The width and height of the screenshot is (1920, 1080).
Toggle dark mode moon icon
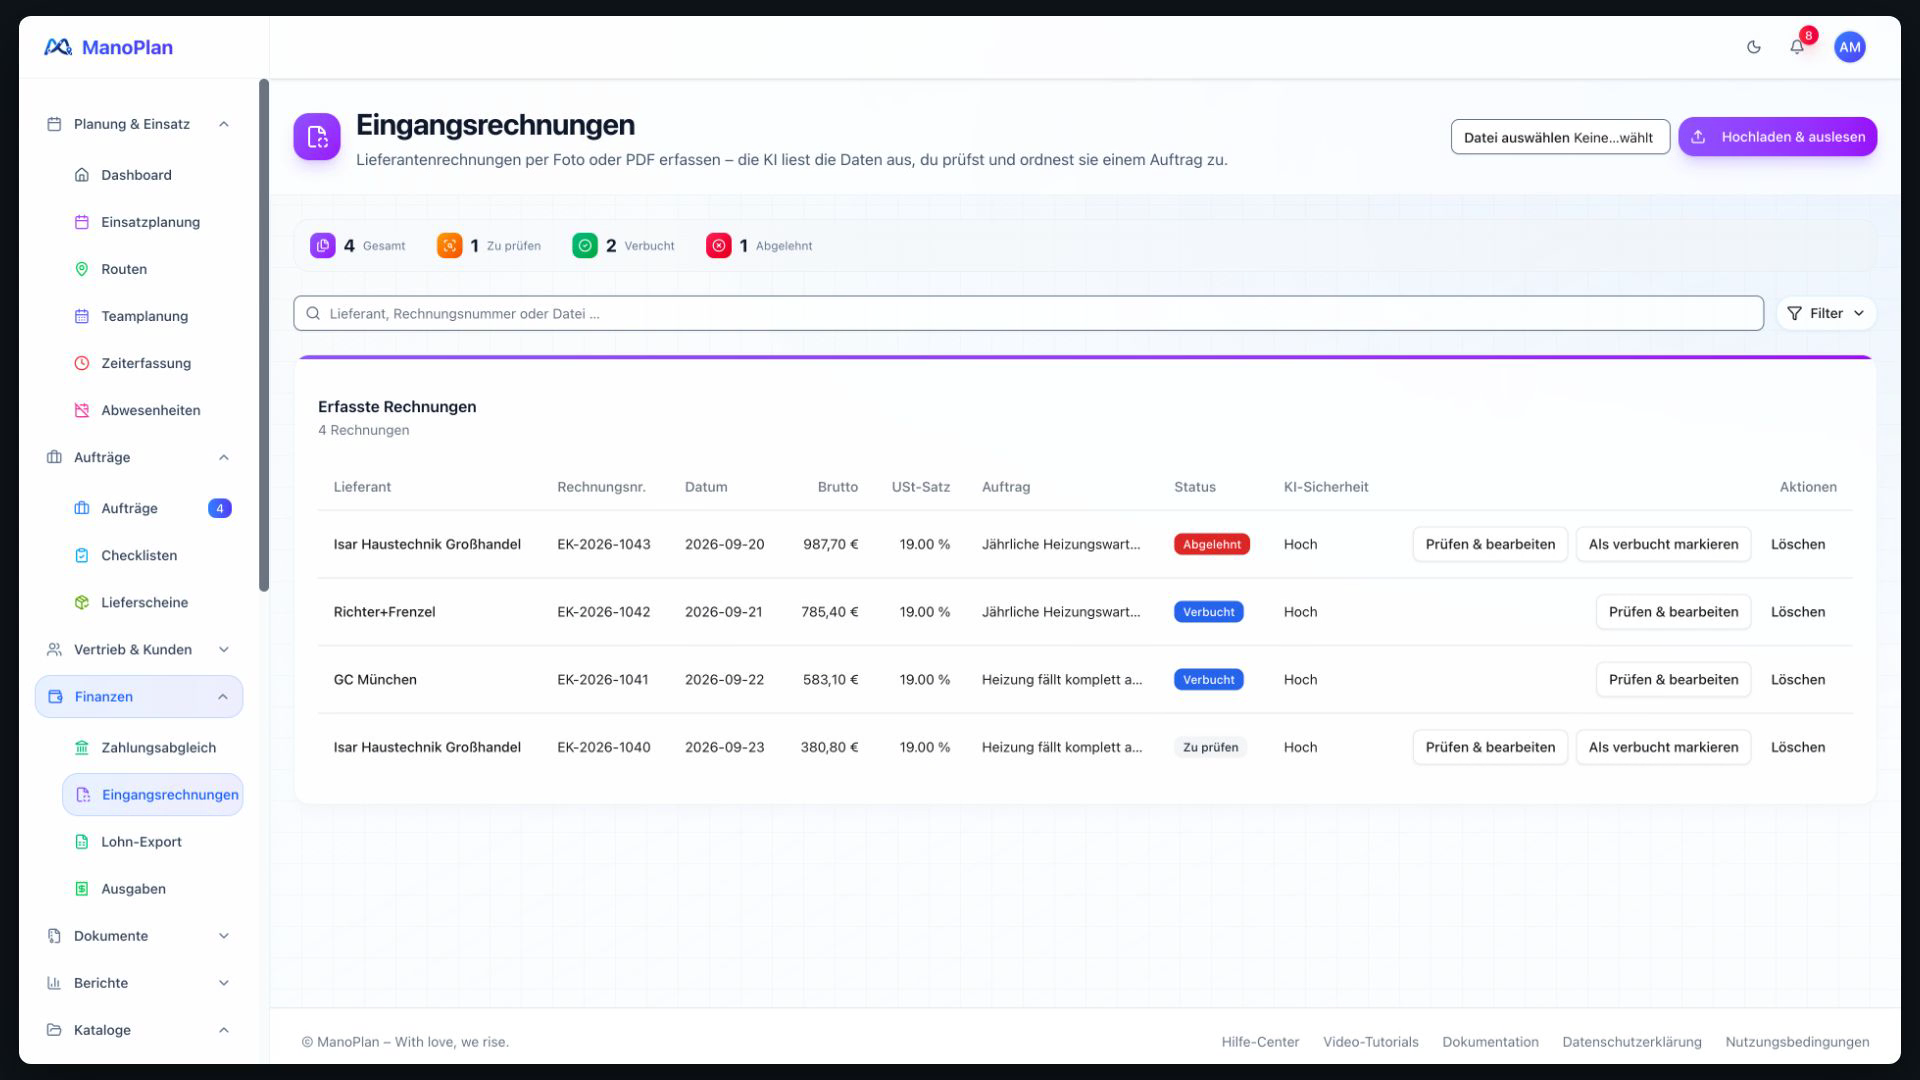[x=1753, y=47]
